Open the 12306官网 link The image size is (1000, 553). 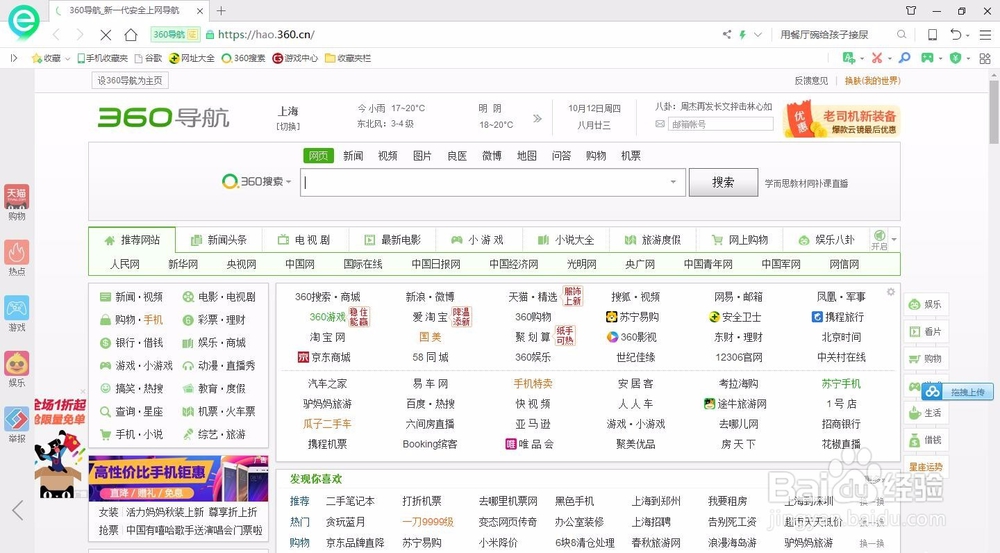[739, 357]
